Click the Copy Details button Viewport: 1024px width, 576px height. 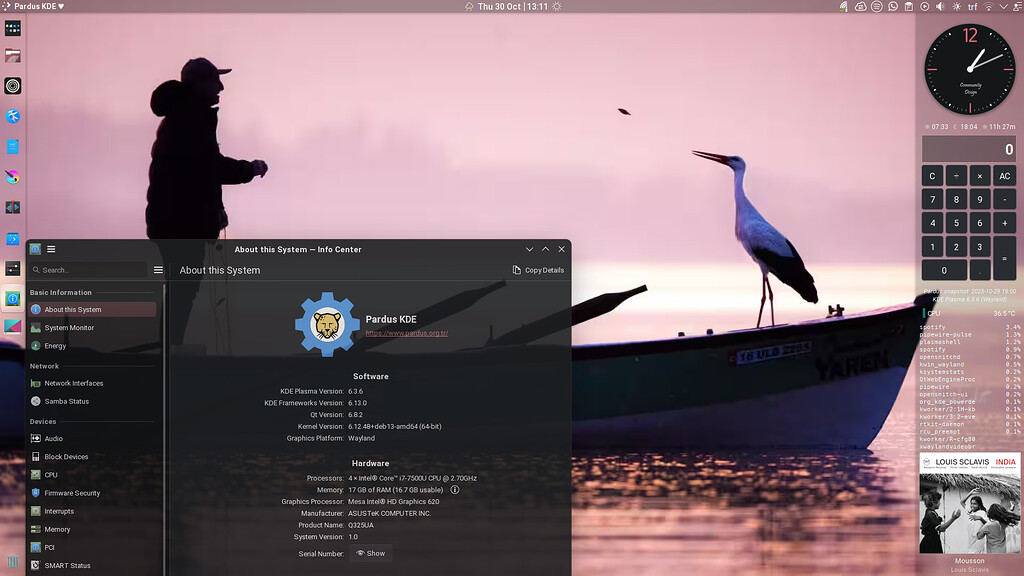click(538, 270)
